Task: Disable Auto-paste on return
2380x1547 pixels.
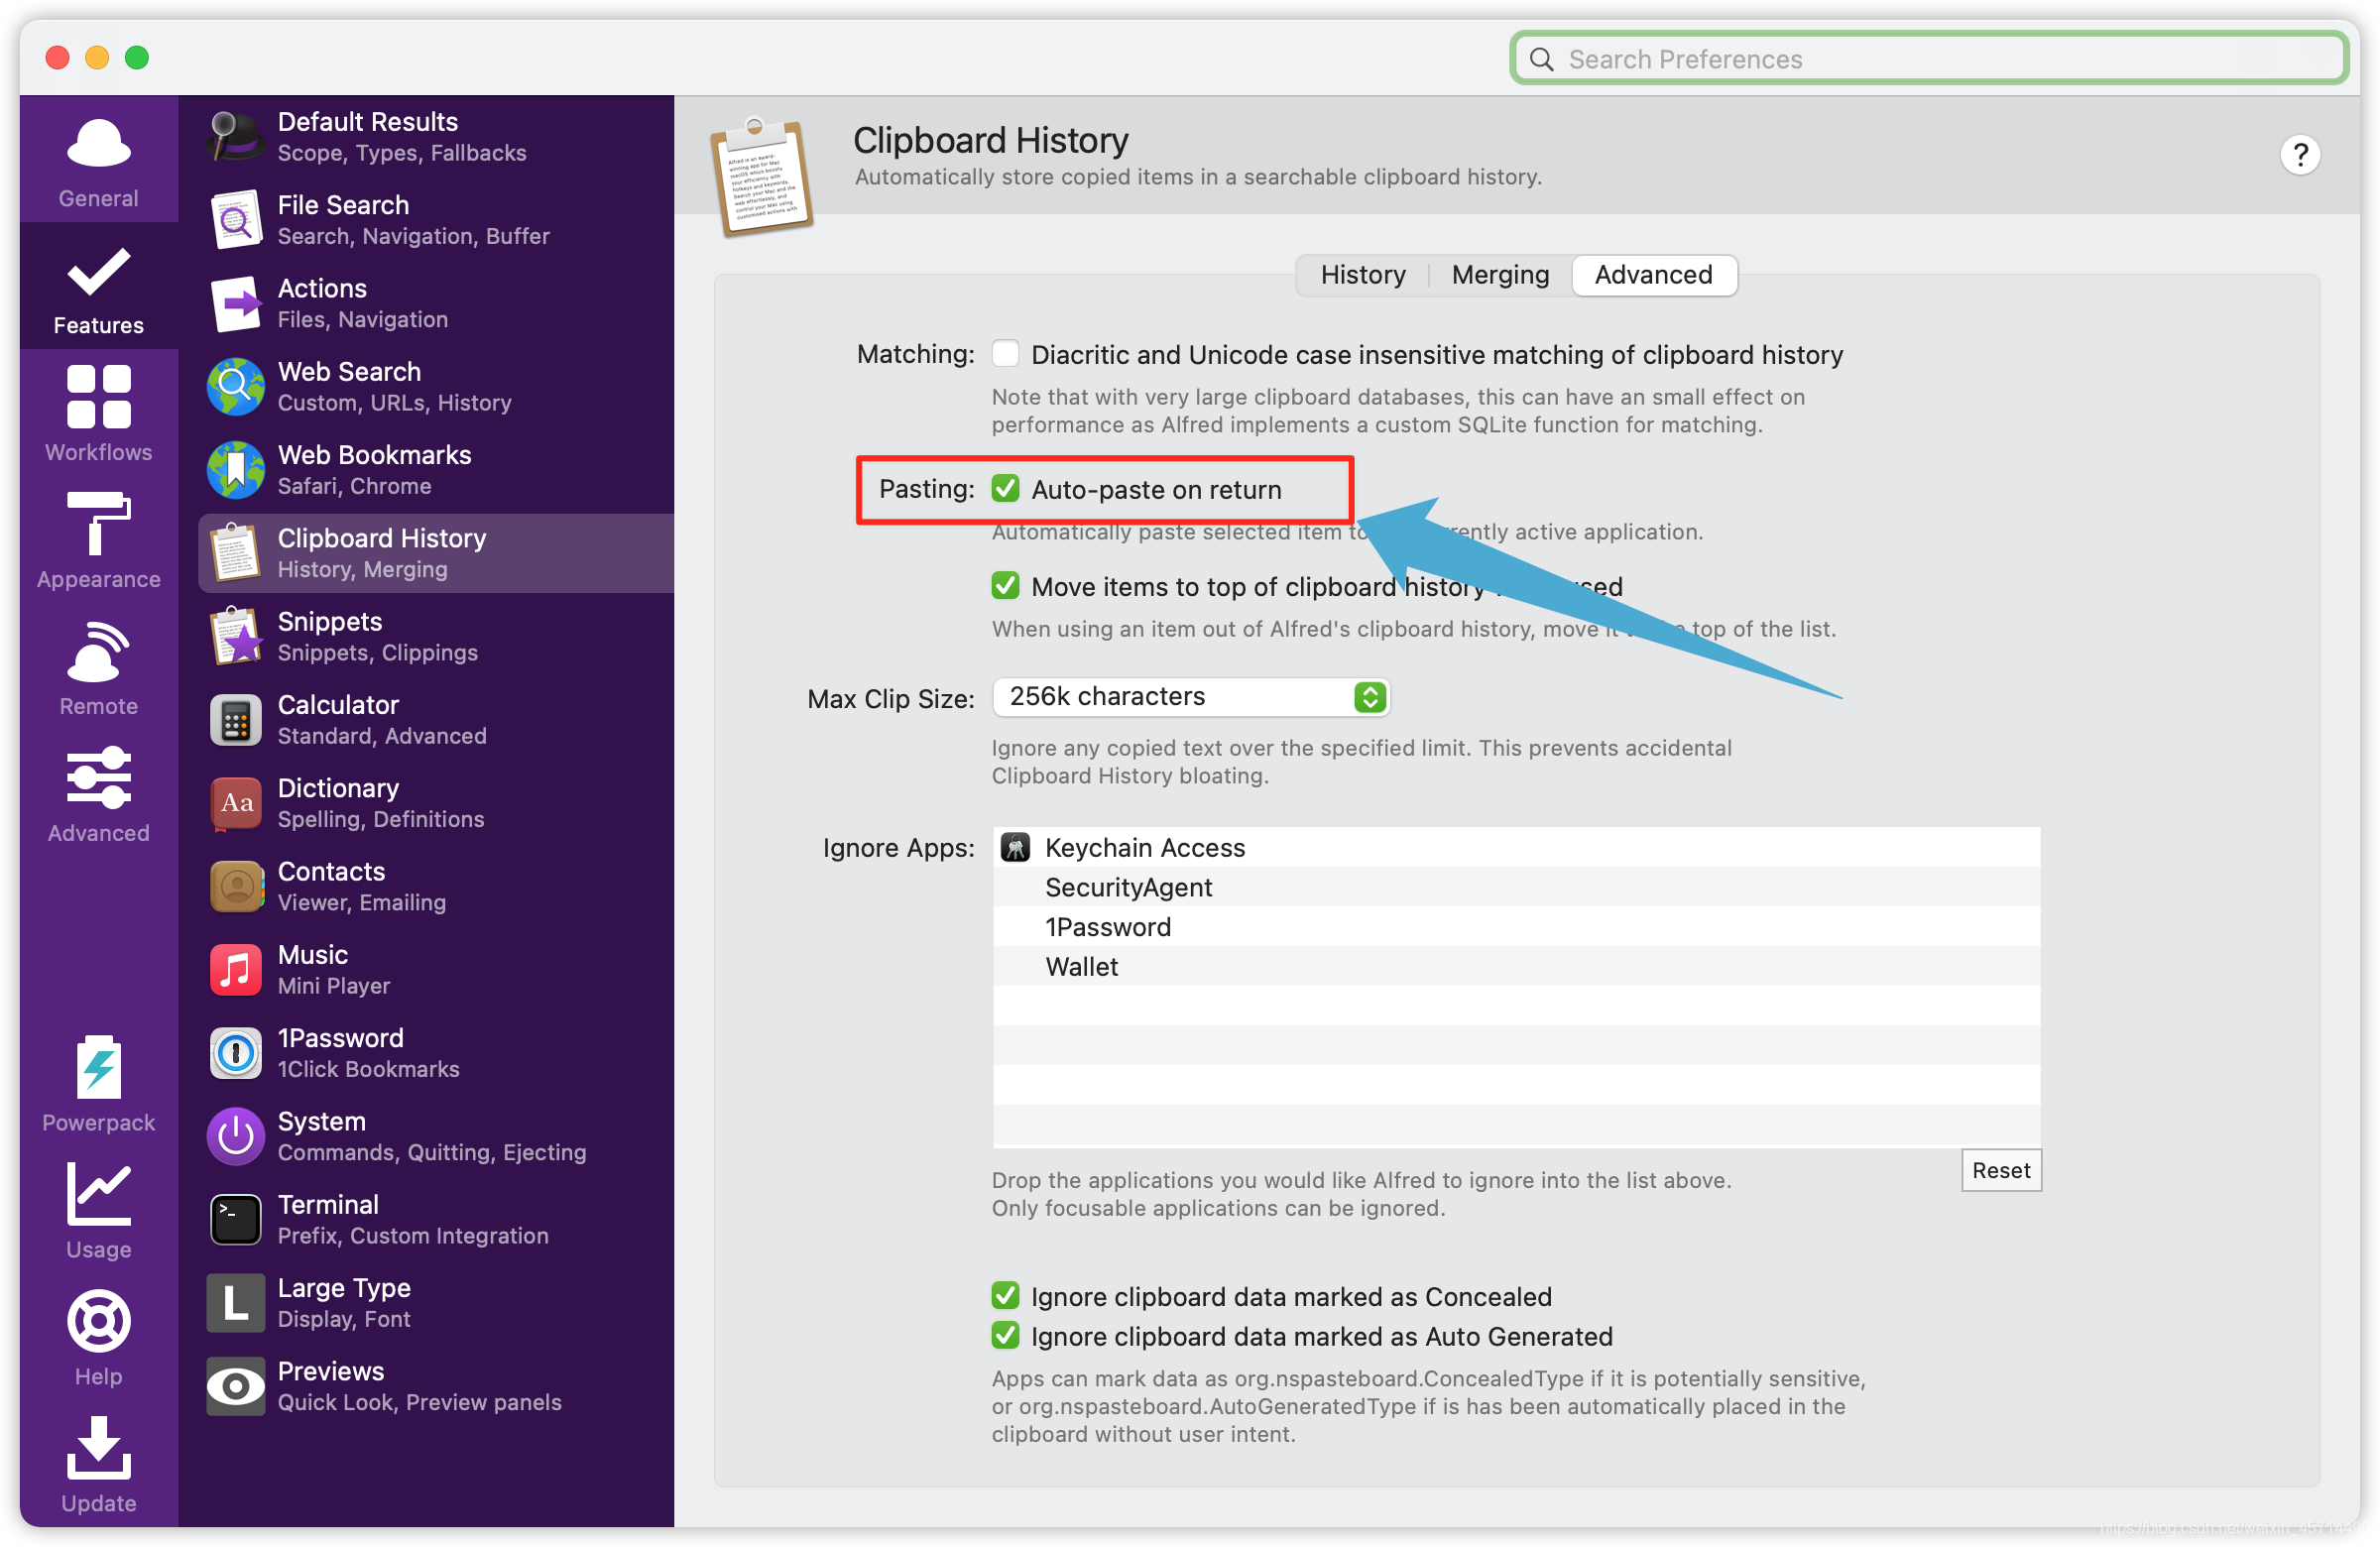Action: (1005, 489)
